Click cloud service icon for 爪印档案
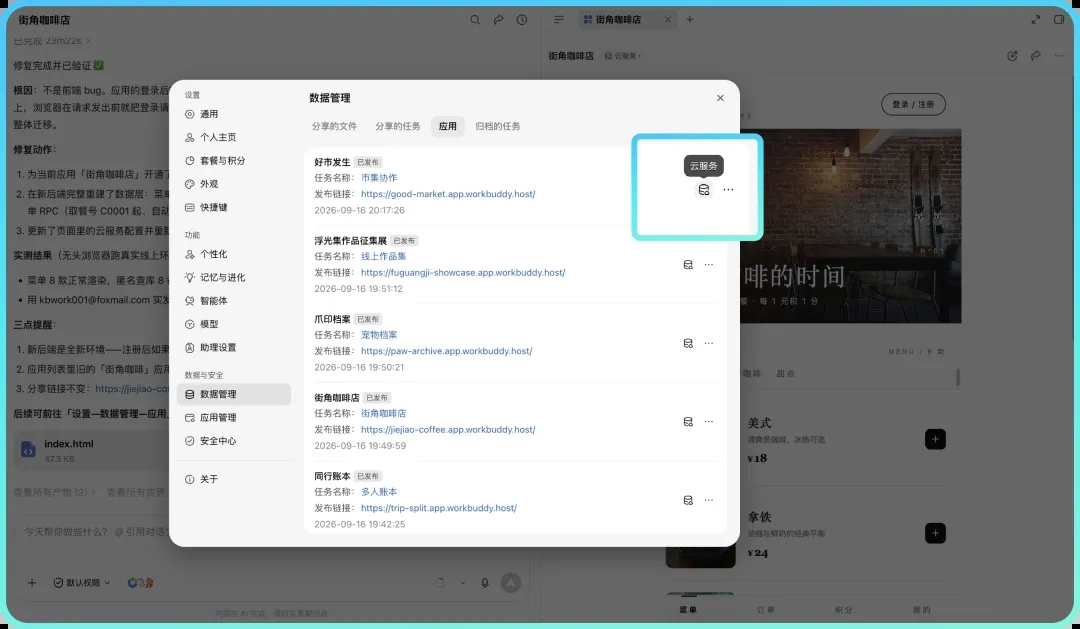Viewport: 1080px width, 629px height. pos(687,343)
